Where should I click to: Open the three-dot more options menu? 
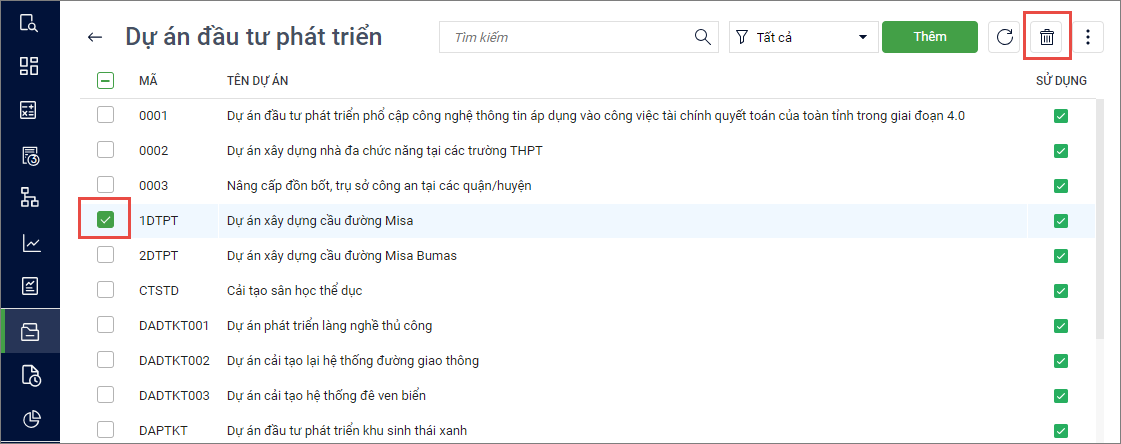[1088, 38]
